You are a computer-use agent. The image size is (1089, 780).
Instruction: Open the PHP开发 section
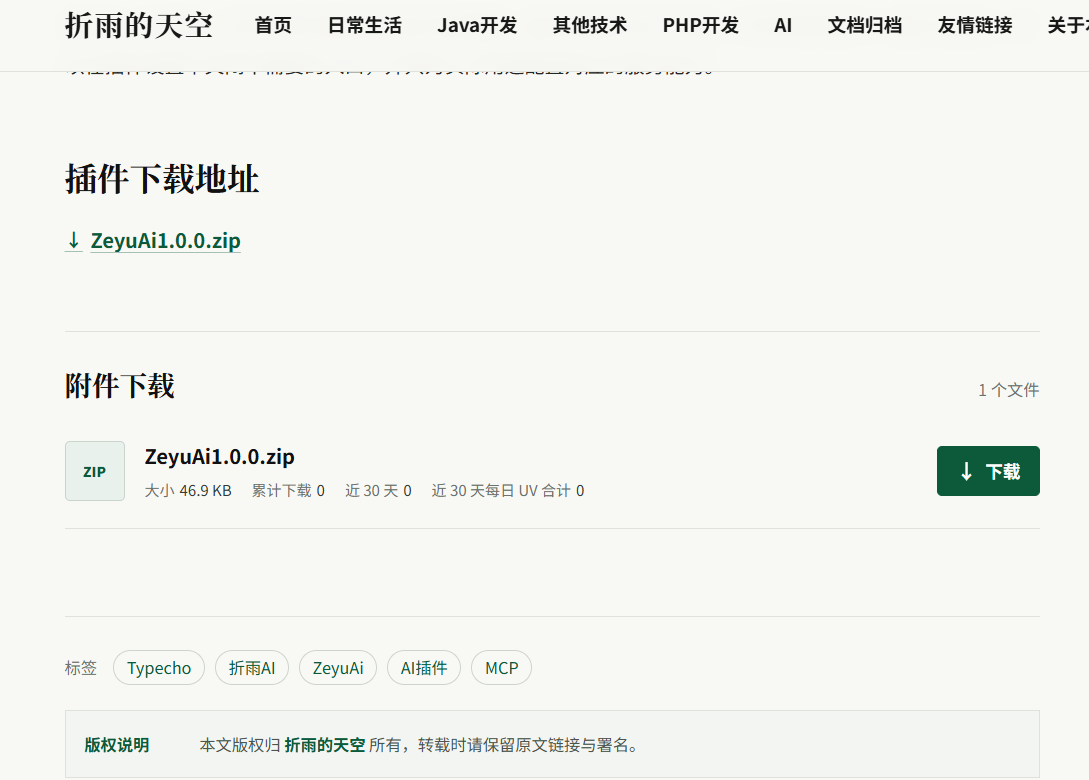coord(700,26)
